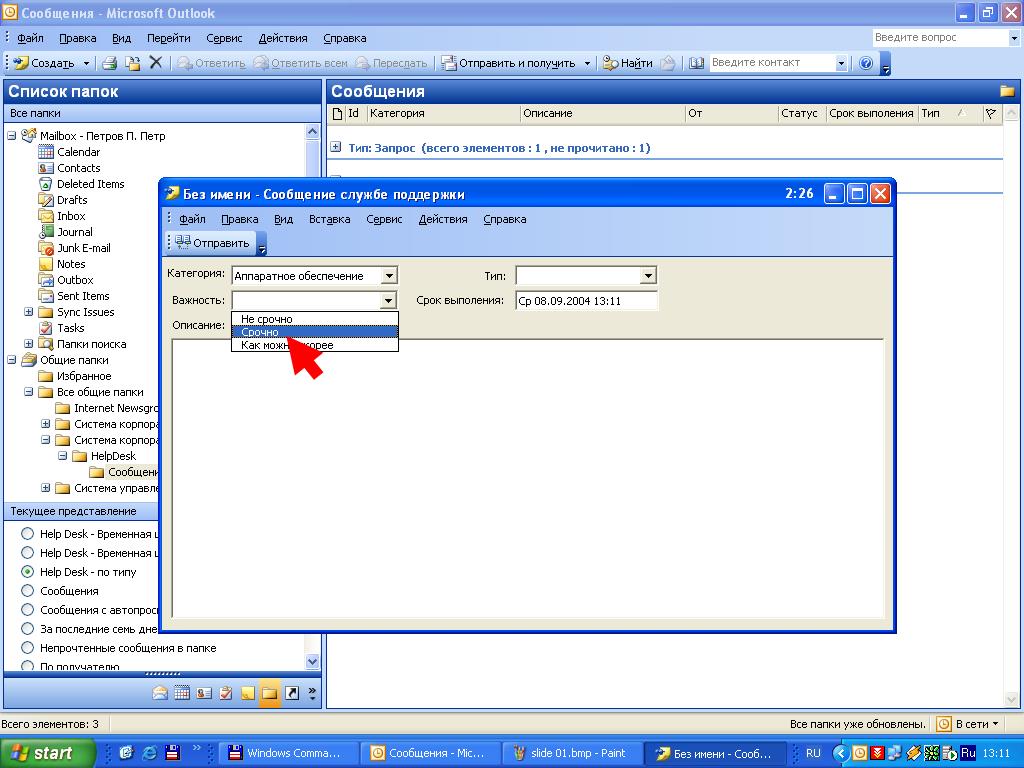Expand Папки поиска tree node

[29, 344]
